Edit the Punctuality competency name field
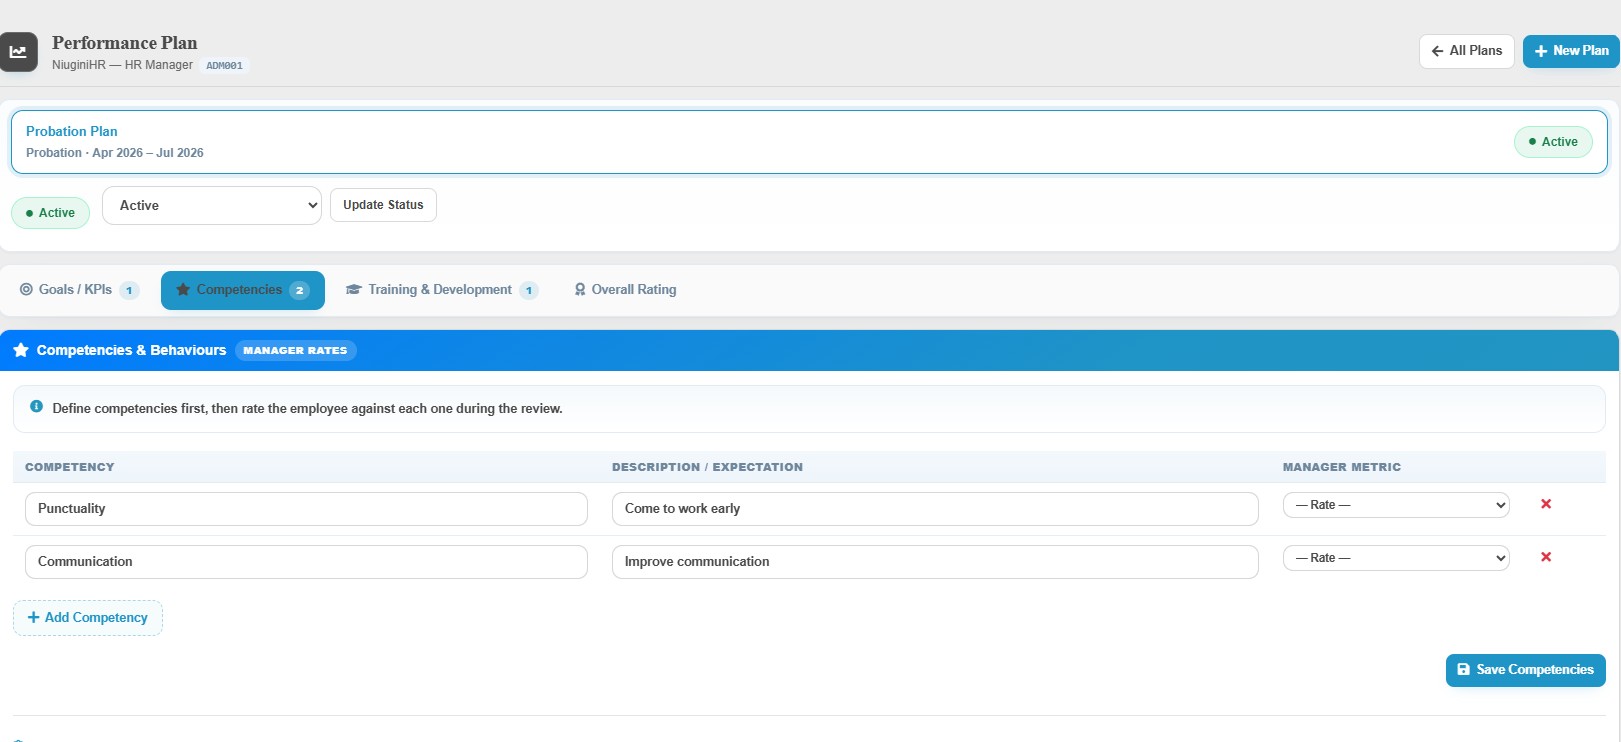 tap(306, 509)
